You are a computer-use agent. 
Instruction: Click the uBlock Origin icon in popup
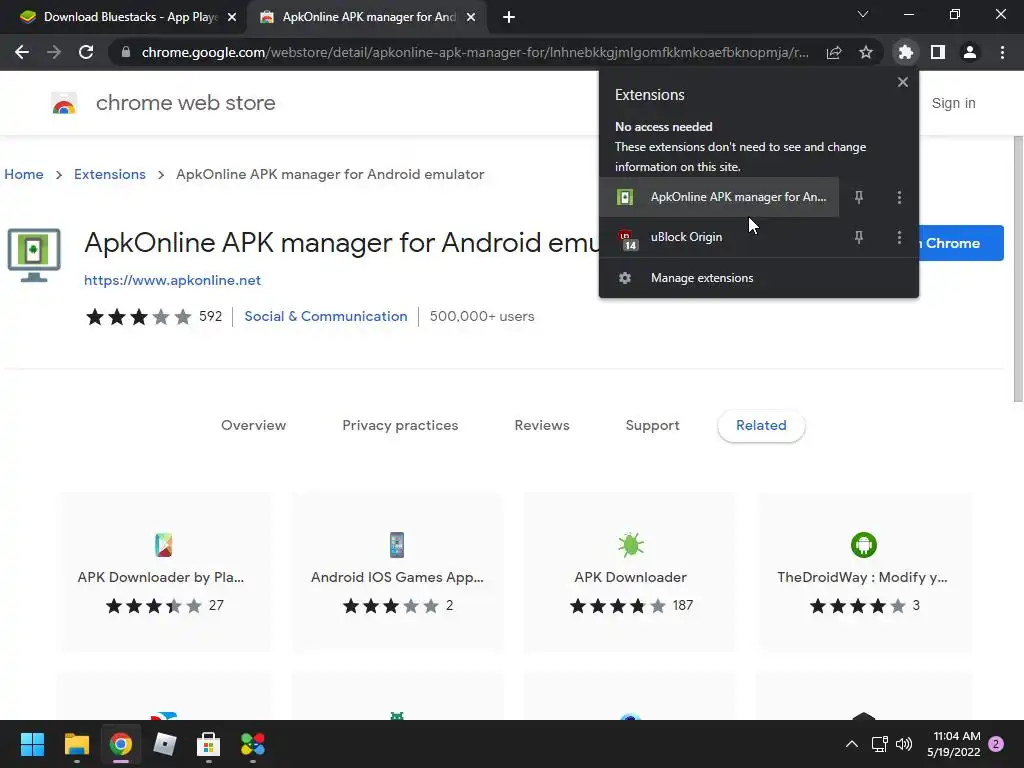(626, 239)
